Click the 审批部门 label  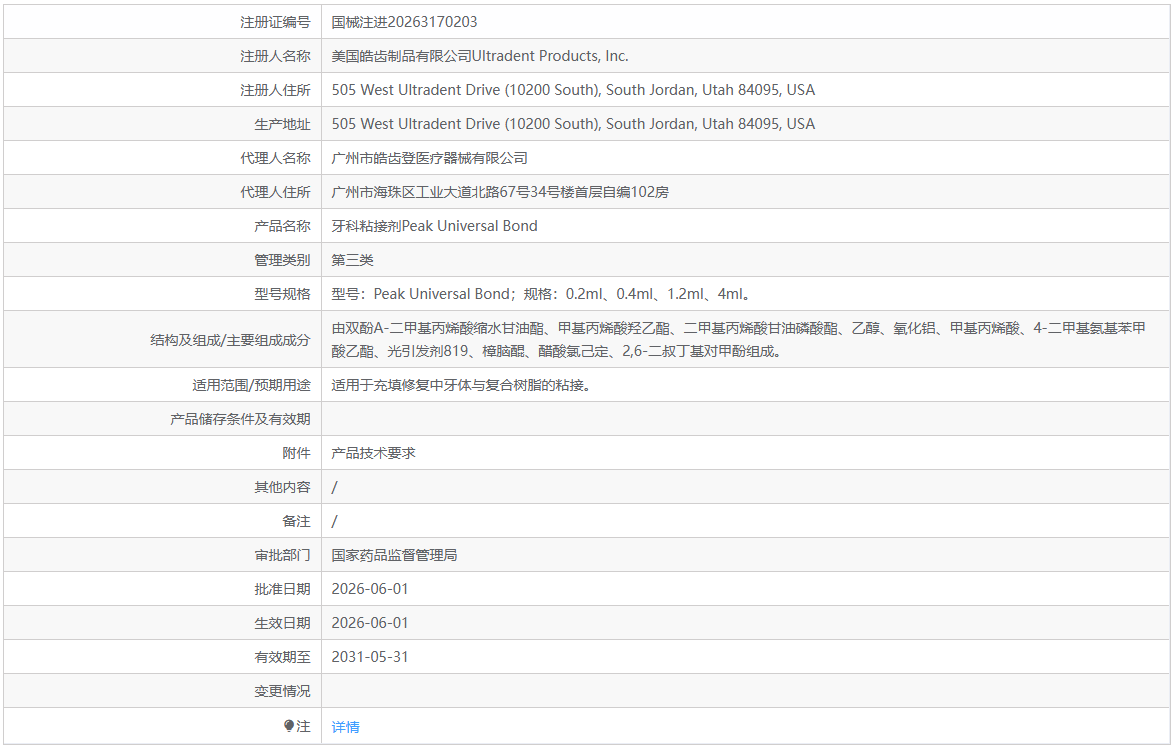point(282,555)
